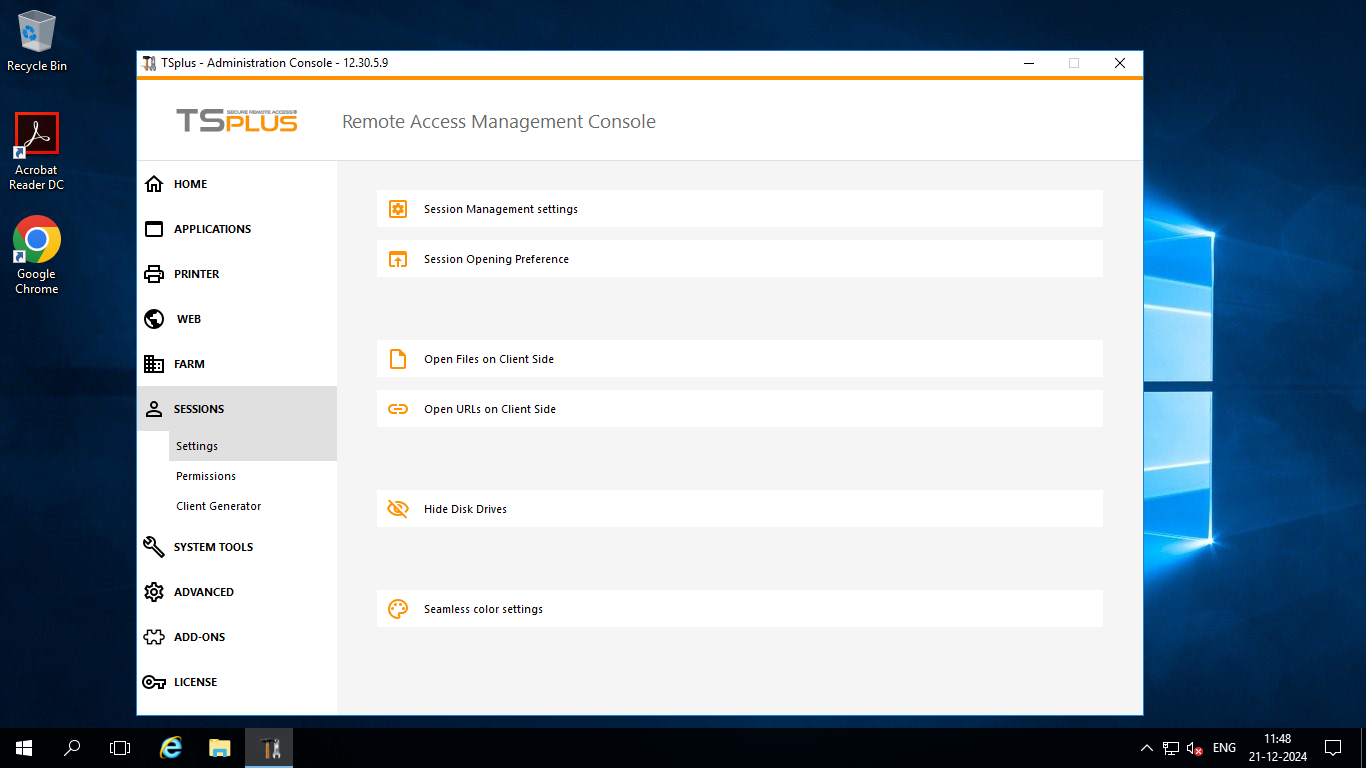Open the Hide Disk Drives option

(x=465, y=509)
